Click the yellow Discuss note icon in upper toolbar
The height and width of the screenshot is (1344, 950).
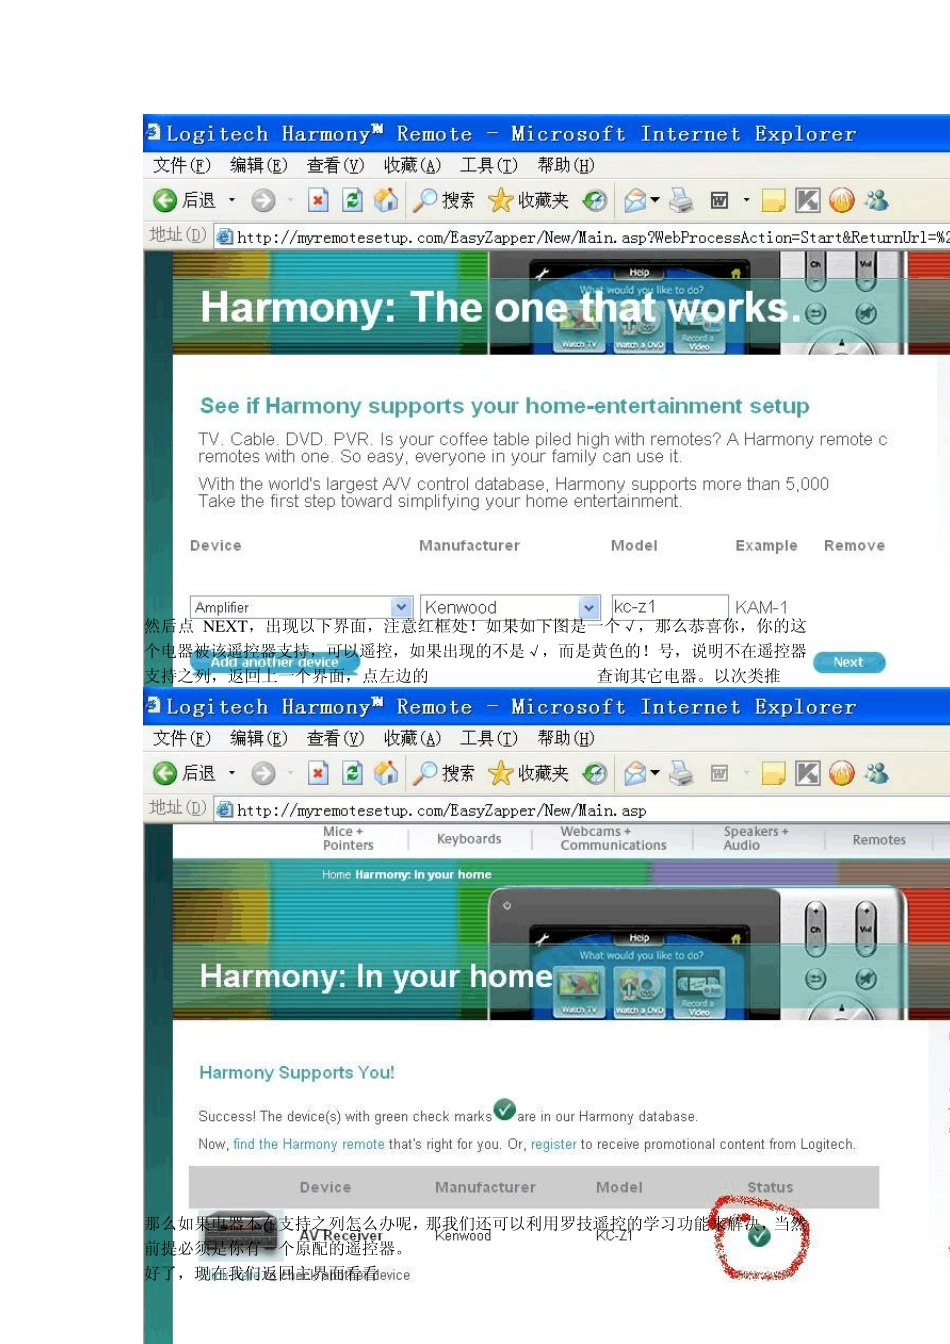773,201
